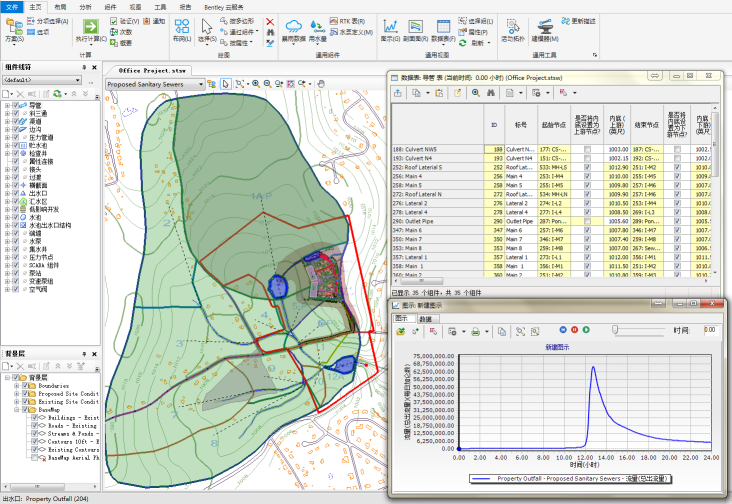This screenshot has height=504, width=732.
Task: Expand the 水池 pond tree node
Action: (7, 217)
